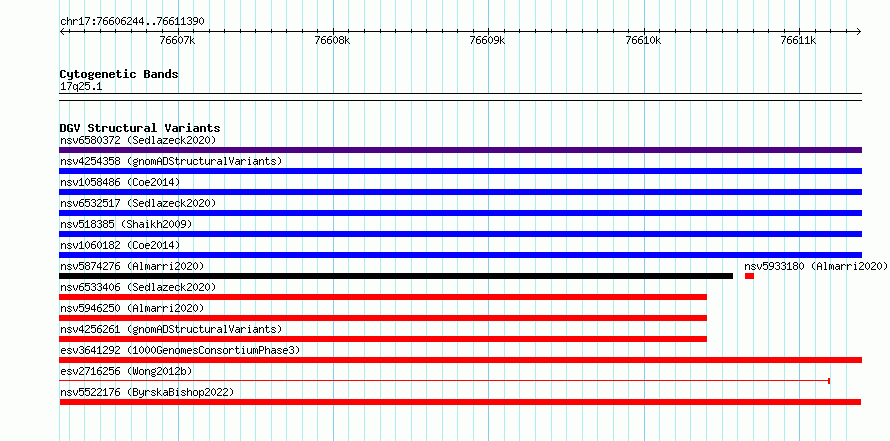Open variant label nsv5933180 (Almarri2020)
This screenshot has width=890, height=441.
[x=816, y=266]
